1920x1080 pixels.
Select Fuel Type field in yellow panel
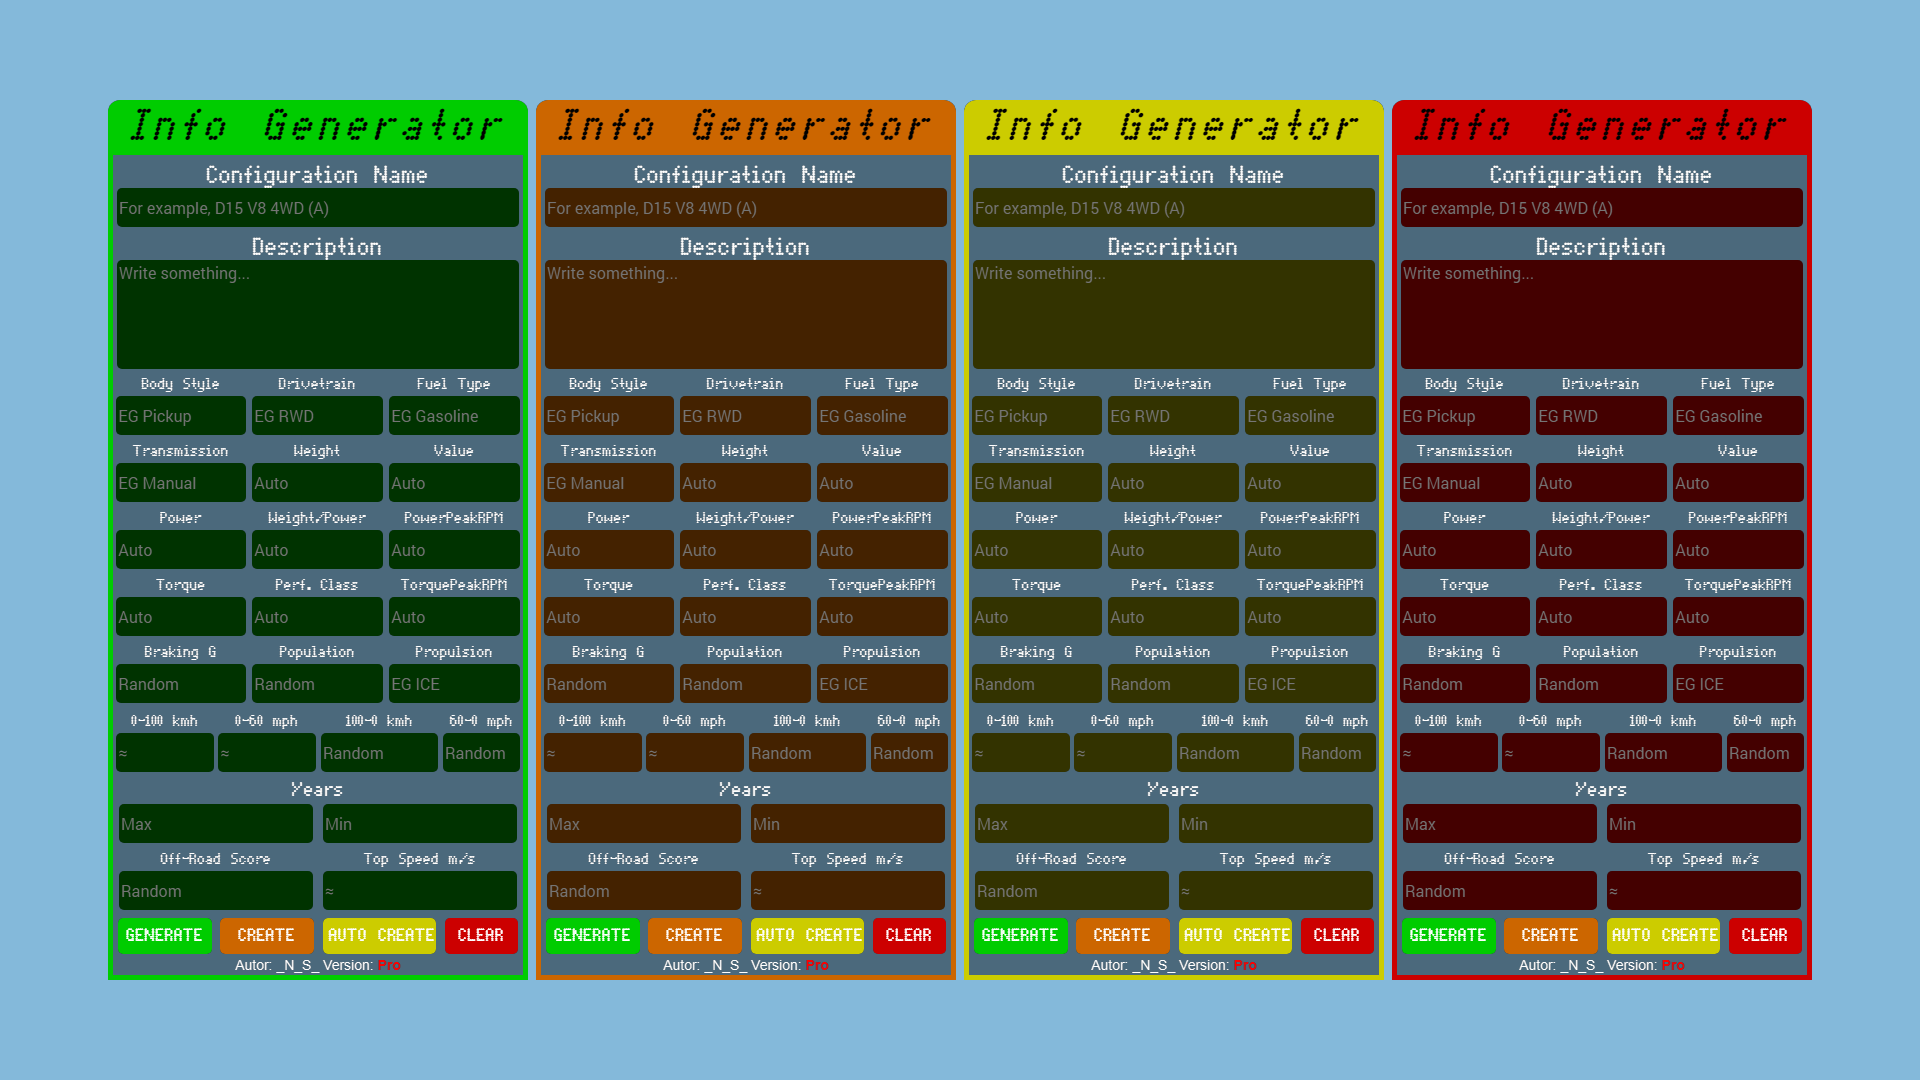tap(1310, 416)
